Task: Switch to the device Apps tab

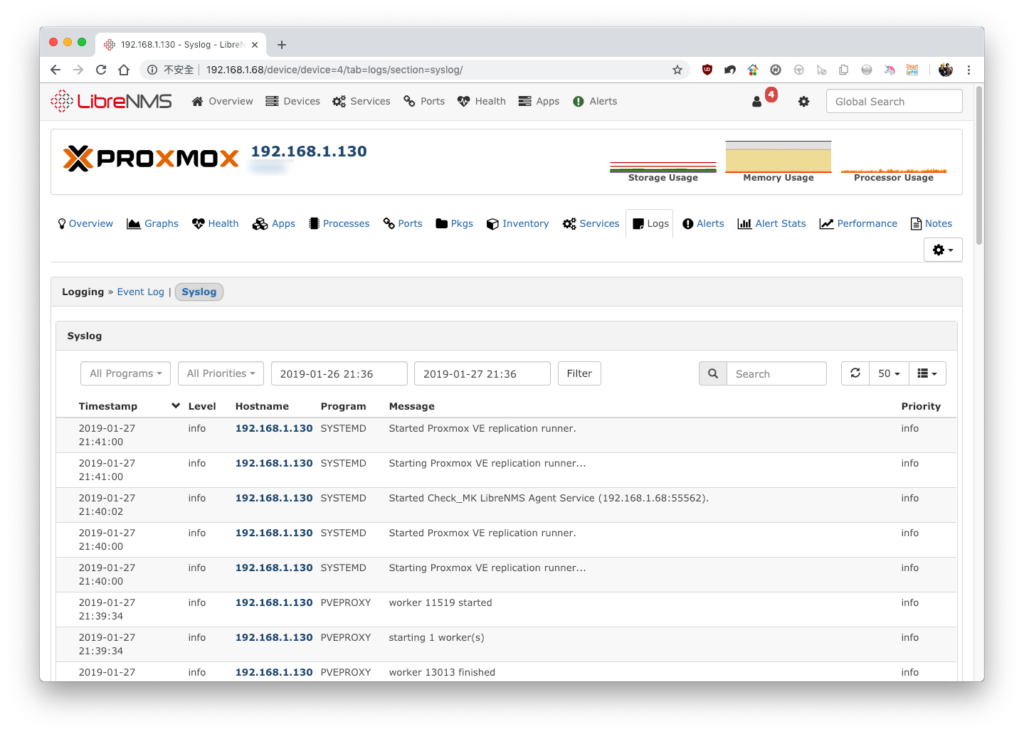Action: (274, 223)
